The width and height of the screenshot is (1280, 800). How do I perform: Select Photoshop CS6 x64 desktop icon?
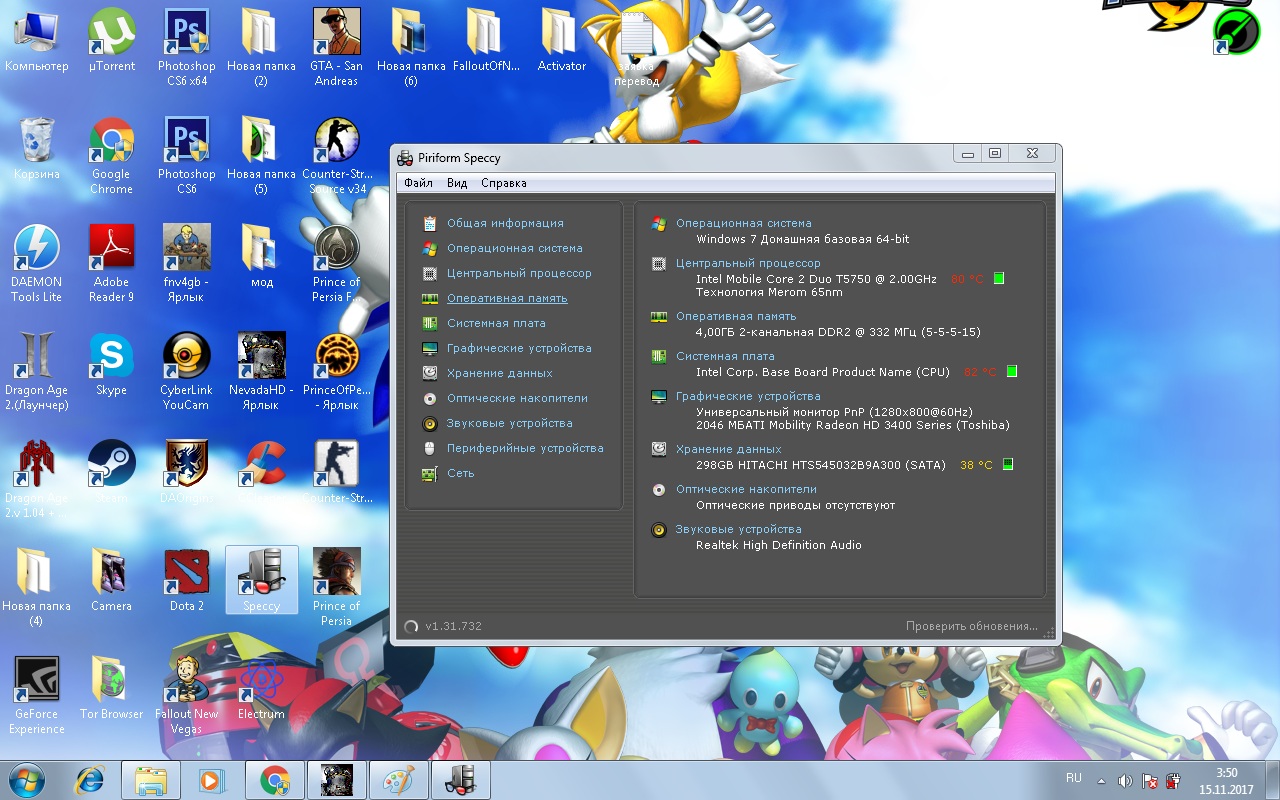(187, 47)
